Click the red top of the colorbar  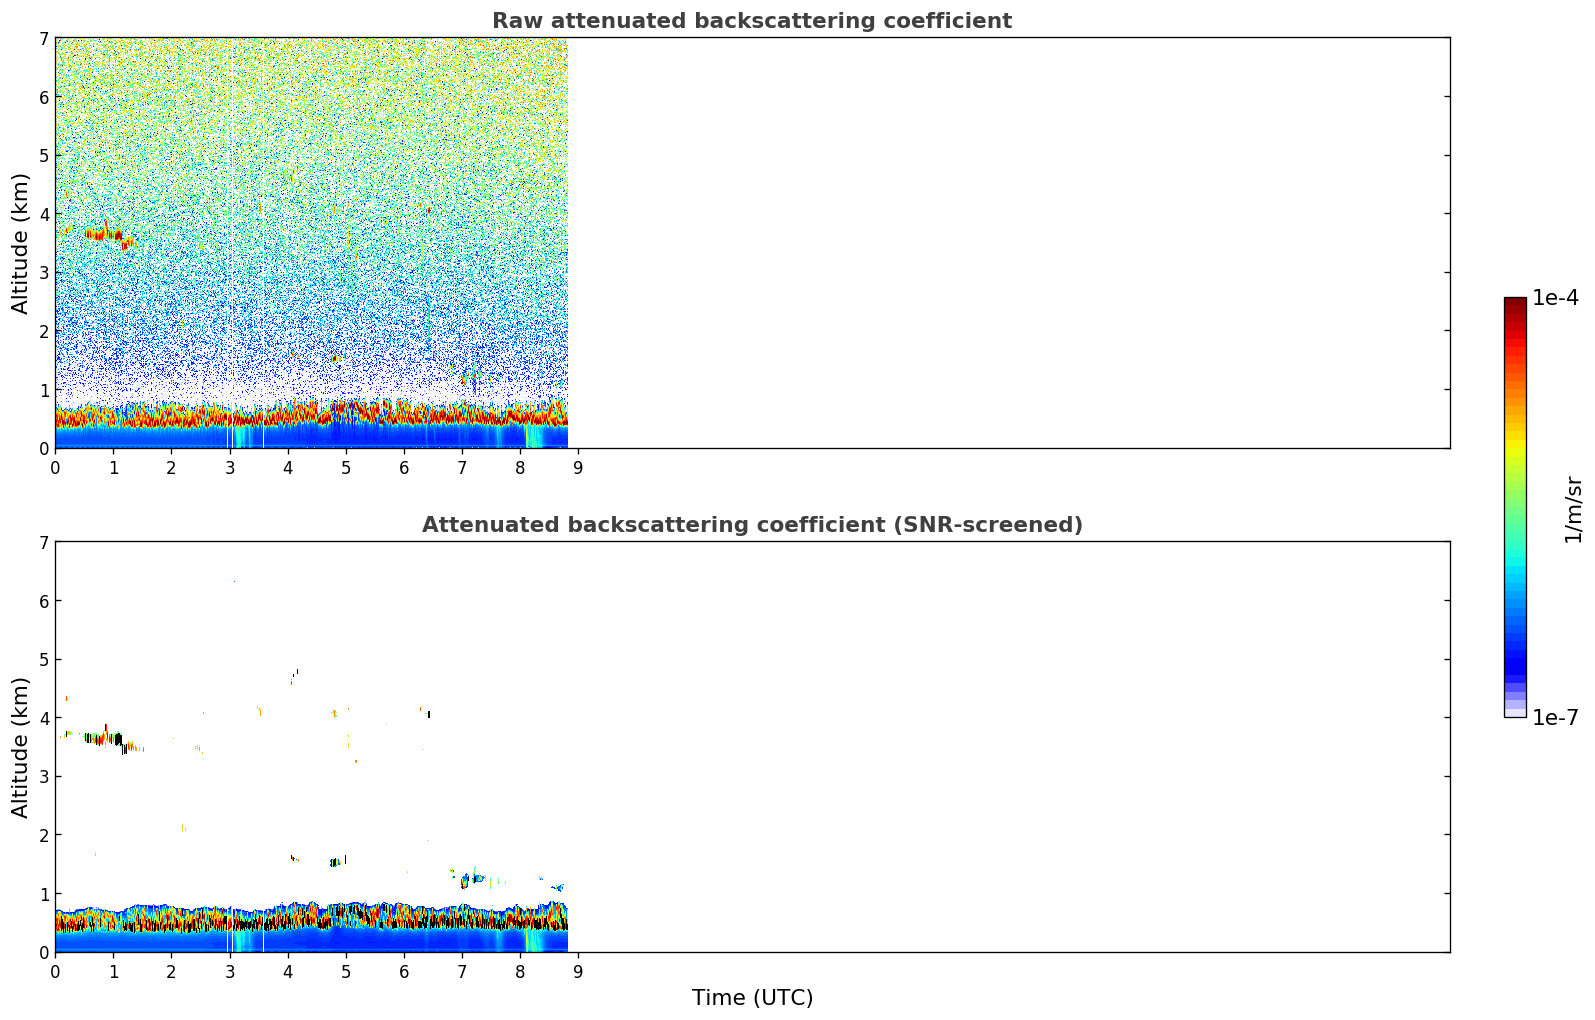coord(1514,320)
